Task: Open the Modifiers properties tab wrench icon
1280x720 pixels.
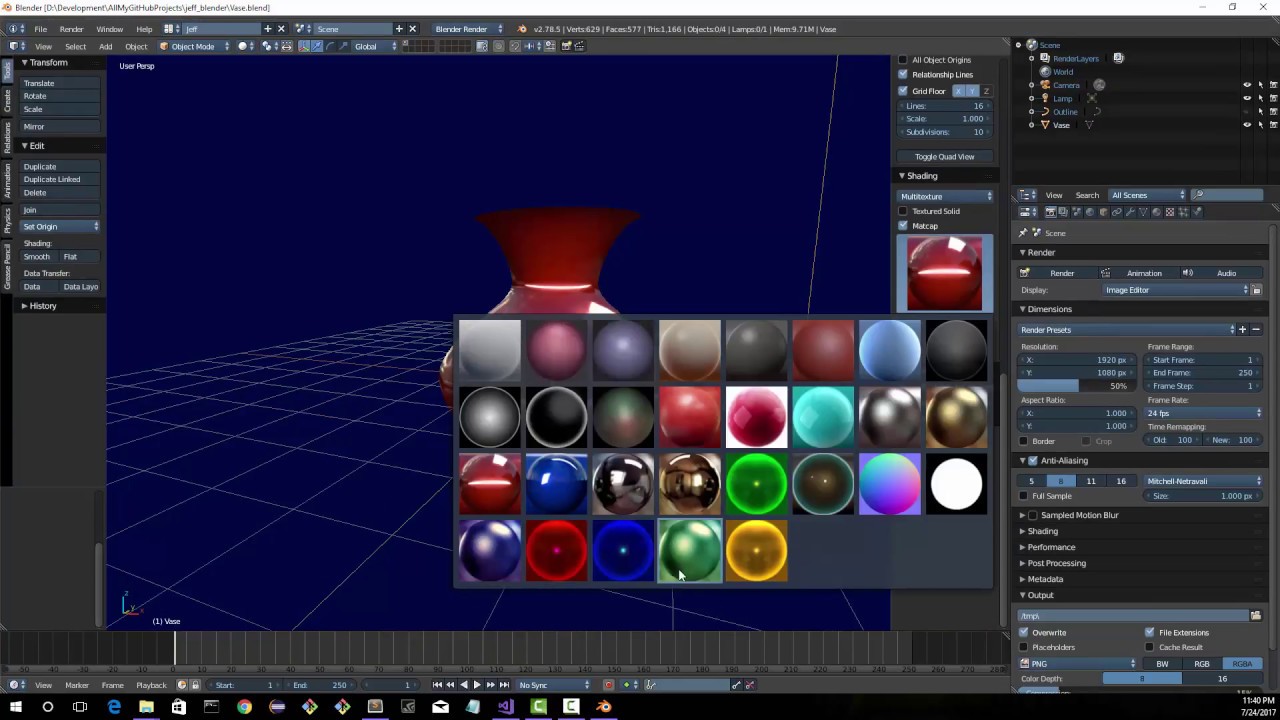Action: pos(1129,212)
